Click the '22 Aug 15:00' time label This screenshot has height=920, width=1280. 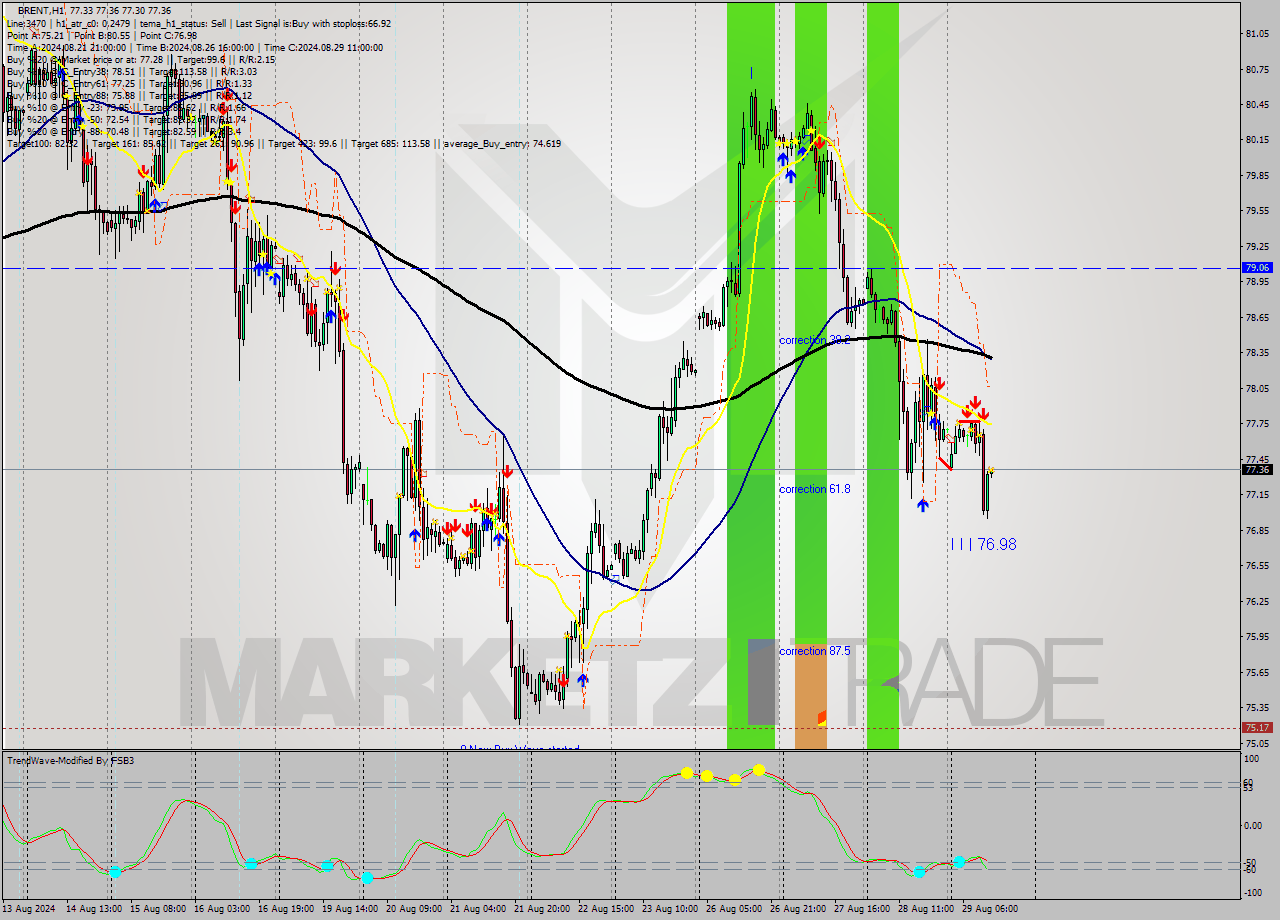(606, 909)
